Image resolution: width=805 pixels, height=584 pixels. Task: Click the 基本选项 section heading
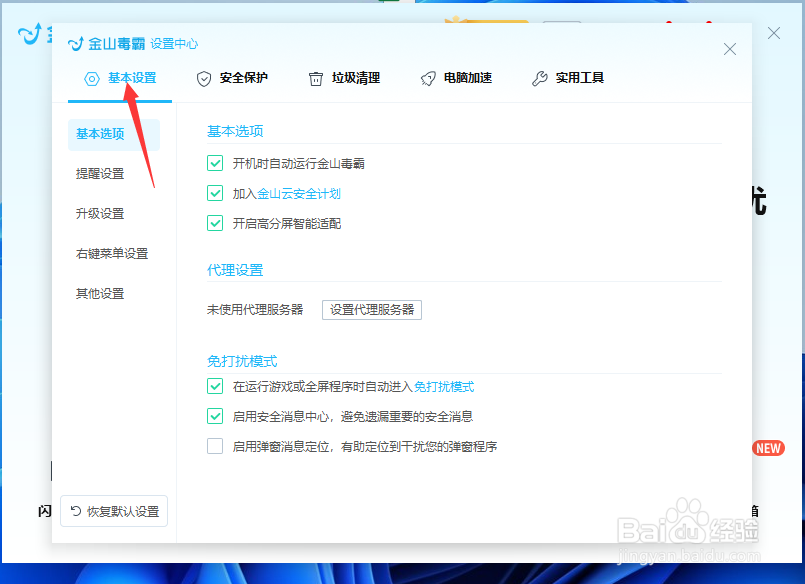235,131
